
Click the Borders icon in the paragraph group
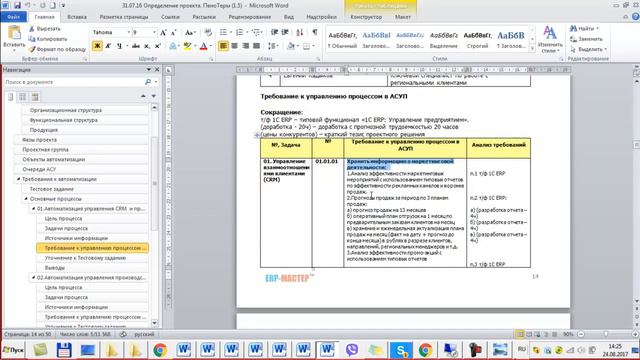pyautogui.click(x=307, y=46)
